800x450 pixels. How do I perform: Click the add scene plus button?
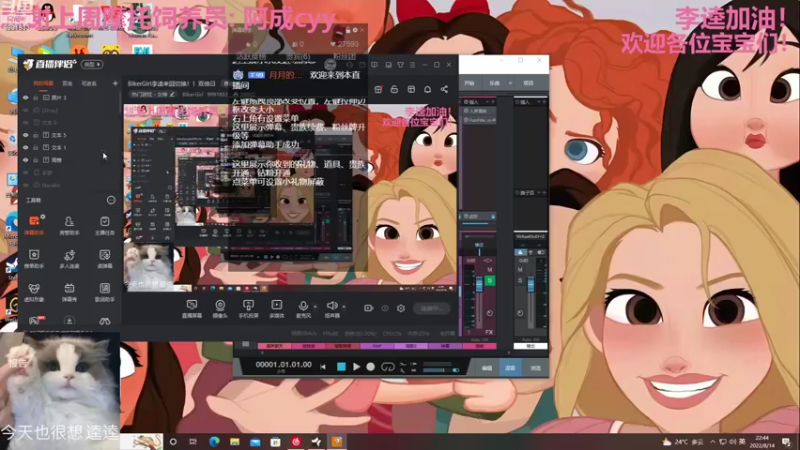(115, 83)
